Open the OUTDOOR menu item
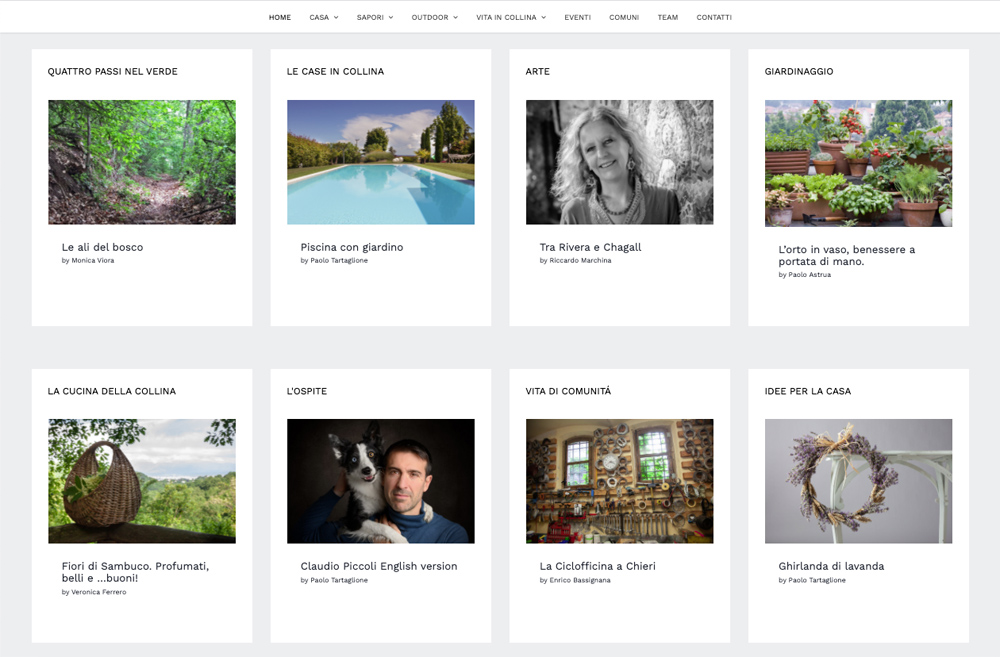This screenshot has width=1000, height=657. [430, 17]
